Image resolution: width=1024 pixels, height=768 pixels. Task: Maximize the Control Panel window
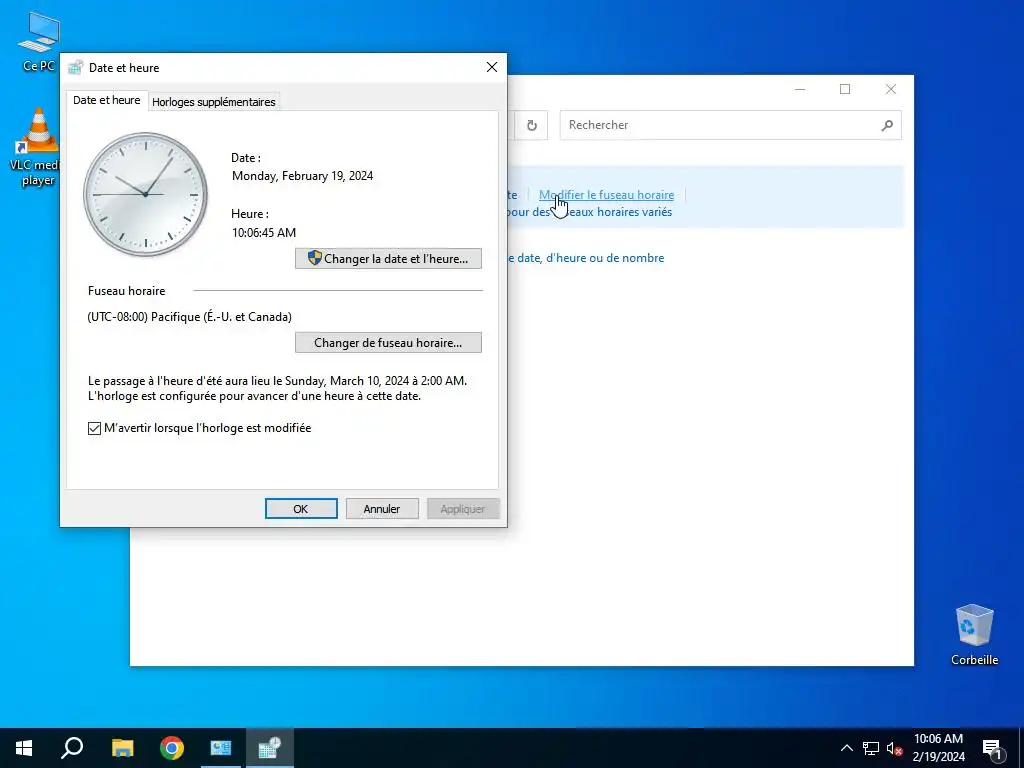(x=845, y=89)
